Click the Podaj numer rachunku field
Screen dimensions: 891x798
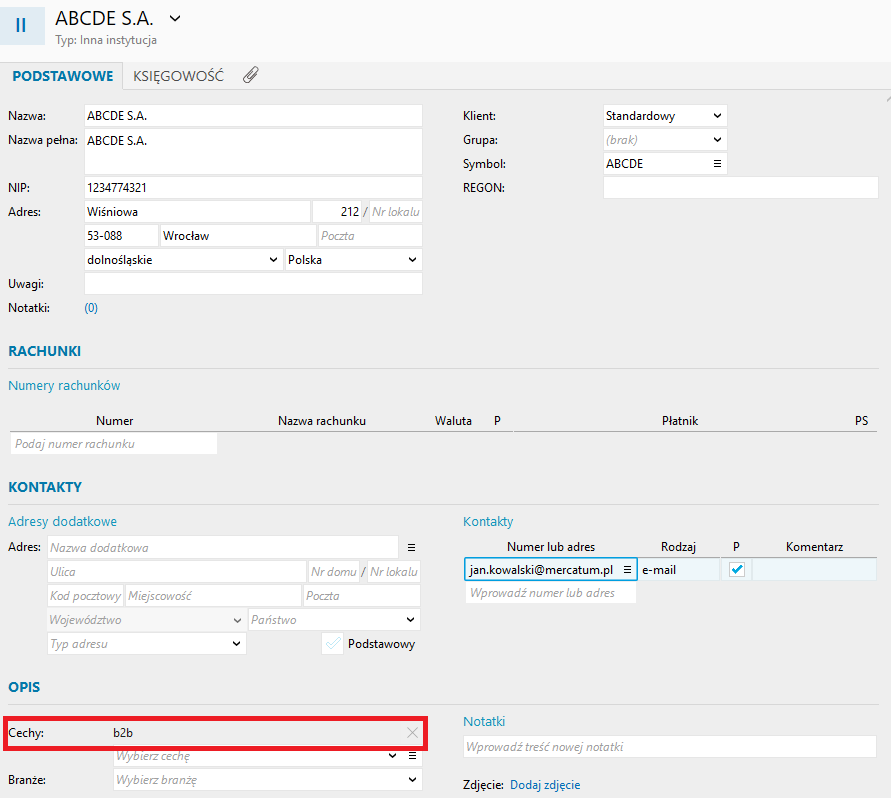coord(113,443)
